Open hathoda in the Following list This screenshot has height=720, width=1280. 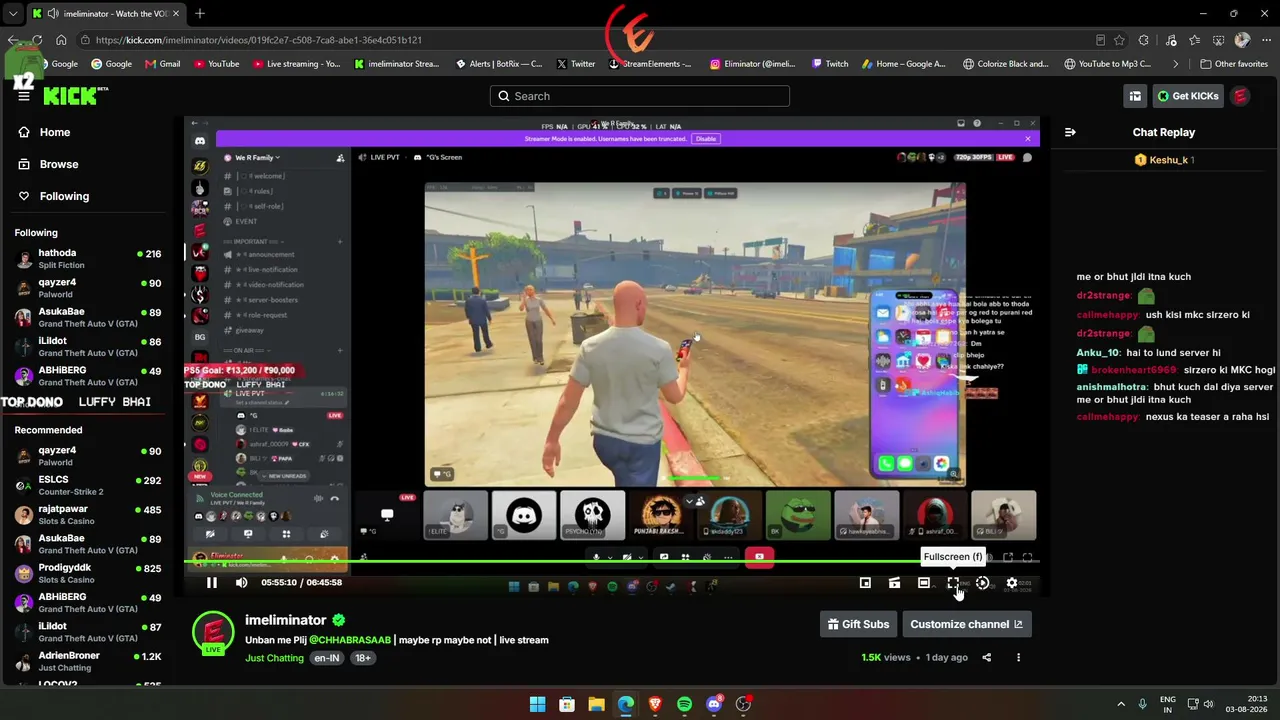tap(88, 258)
